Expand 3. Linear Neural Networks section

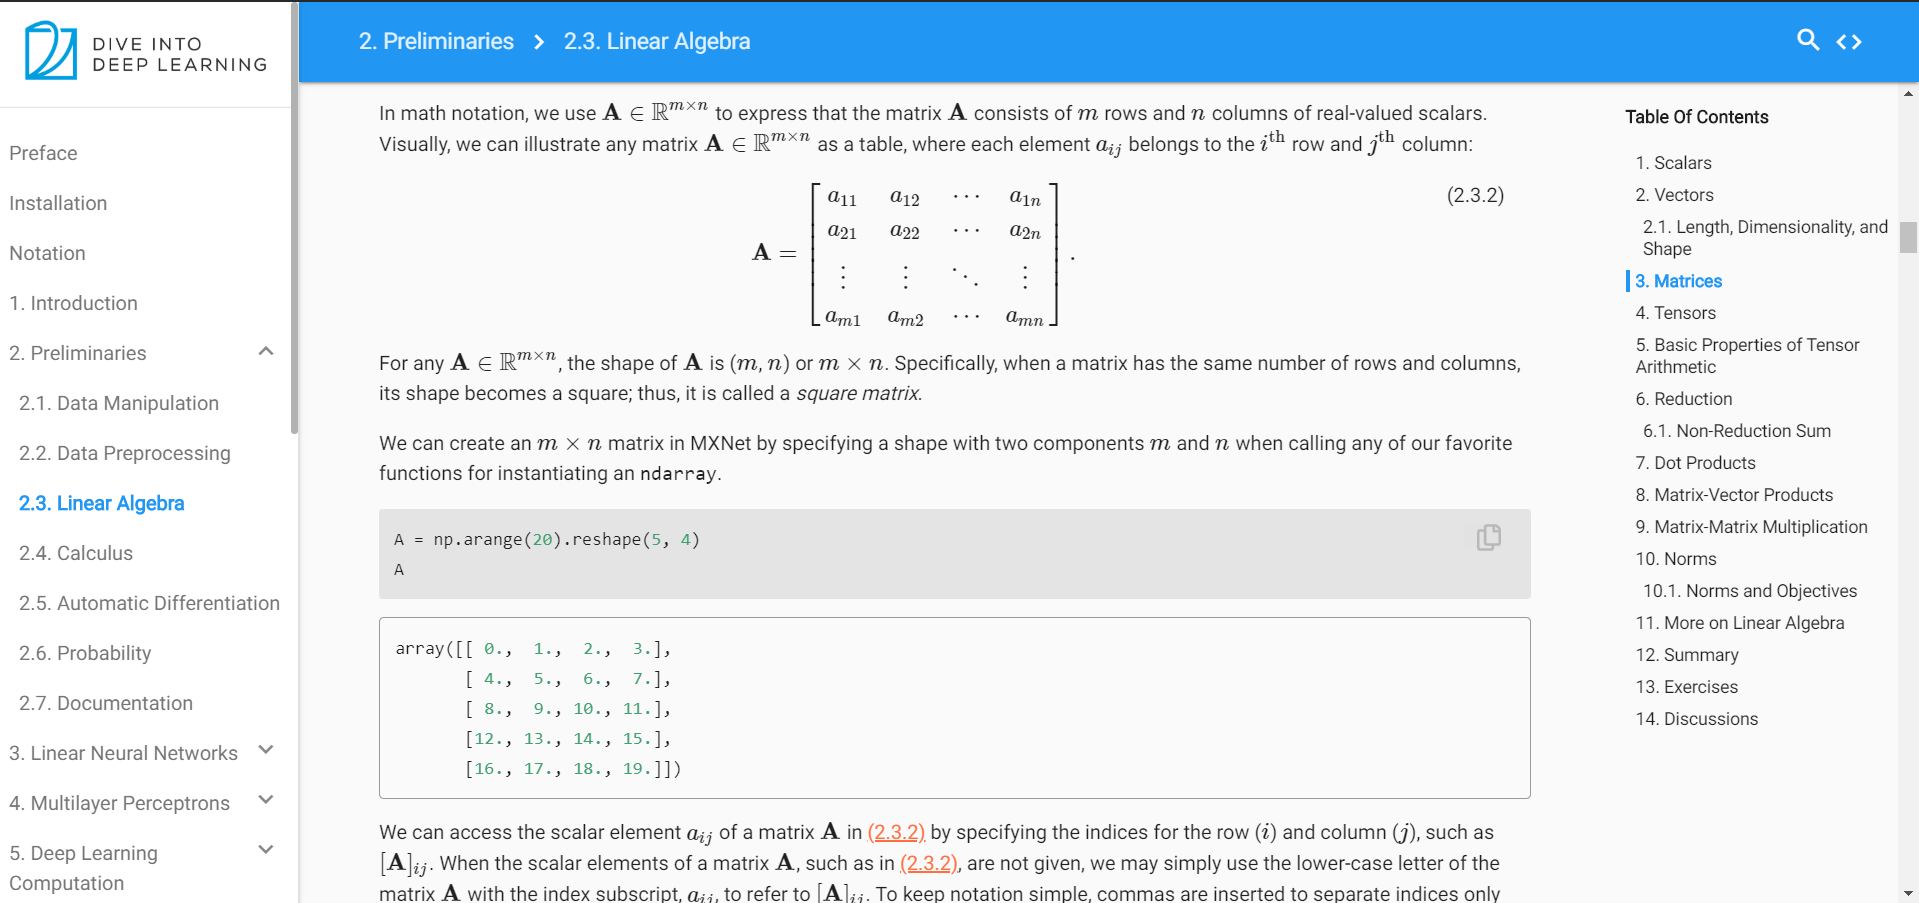click(x=266, y=750)
